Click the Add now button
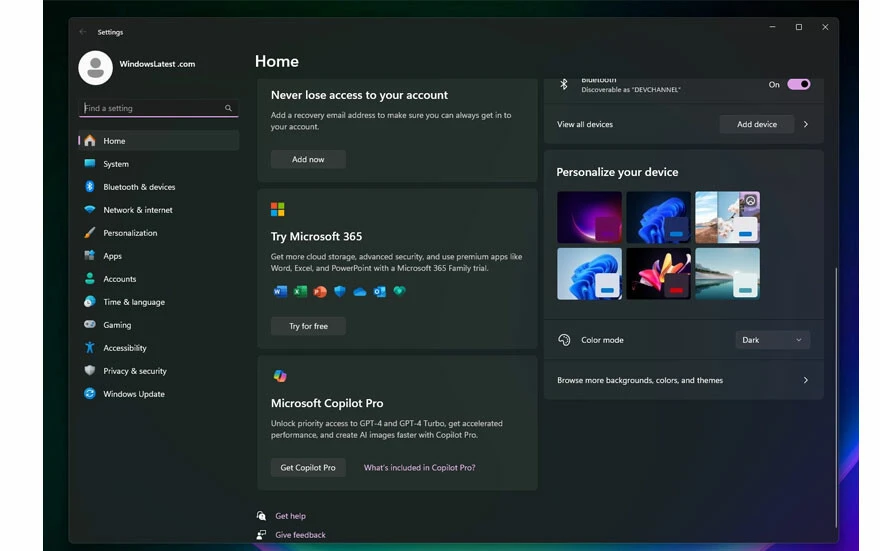The image size is (880, 551). tap(308, 159)
